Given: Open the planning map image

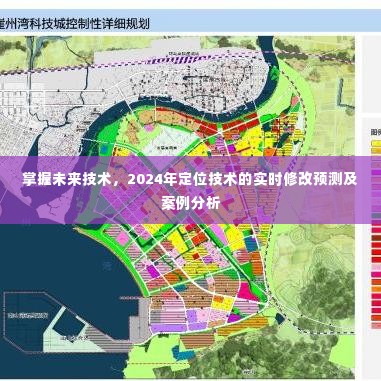Looking at the screenshot, I should tap(177, 207).
